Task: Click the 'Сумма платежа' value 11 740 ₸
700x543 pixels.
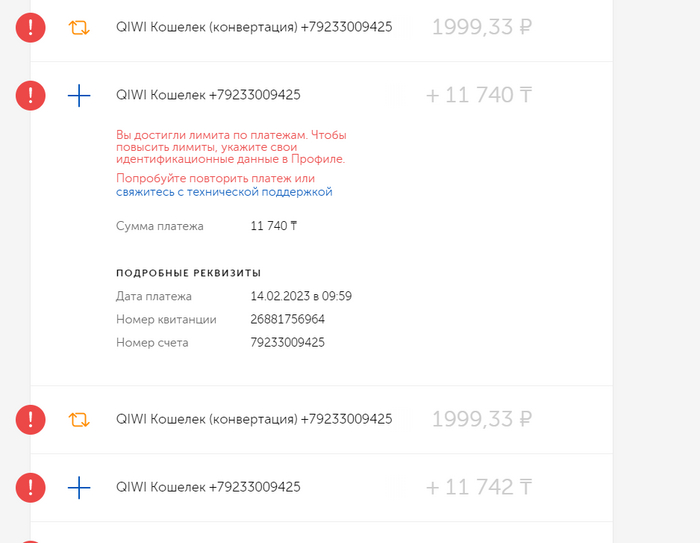Action: [273, 226]
